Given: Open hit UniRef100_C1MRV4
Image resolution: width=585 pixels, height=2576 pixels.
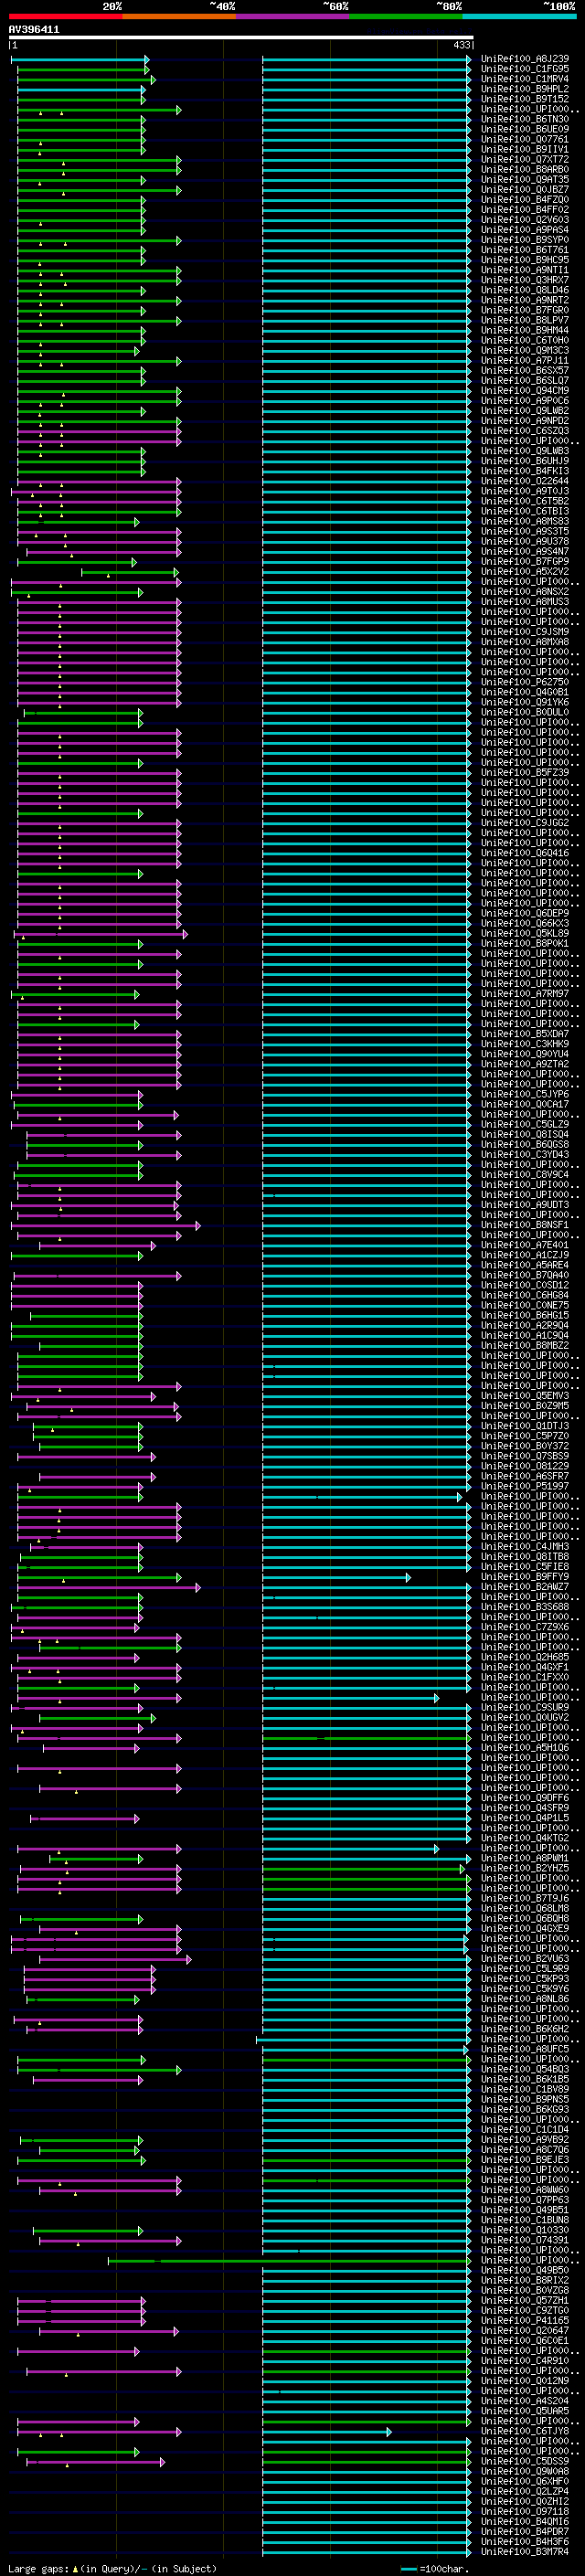Looking at the screenshot, I should [x=525, y=79].
